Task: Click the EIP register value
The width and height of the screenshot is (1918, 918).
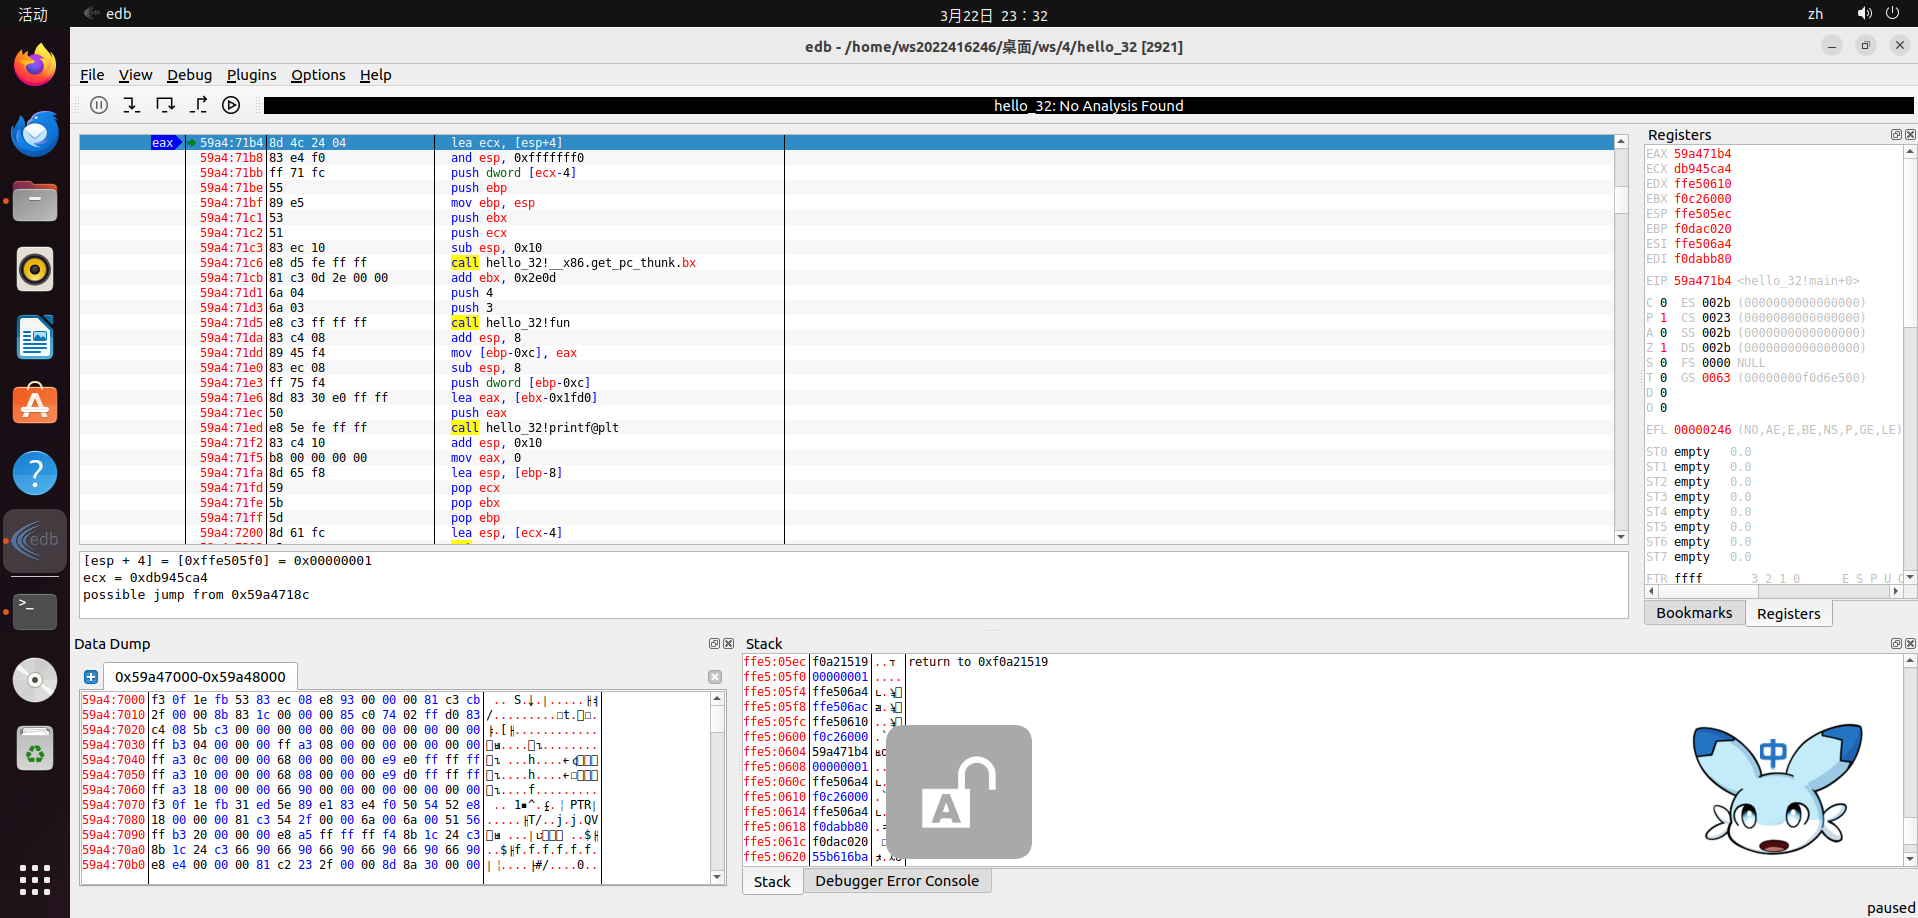Action: [1702, 281]
